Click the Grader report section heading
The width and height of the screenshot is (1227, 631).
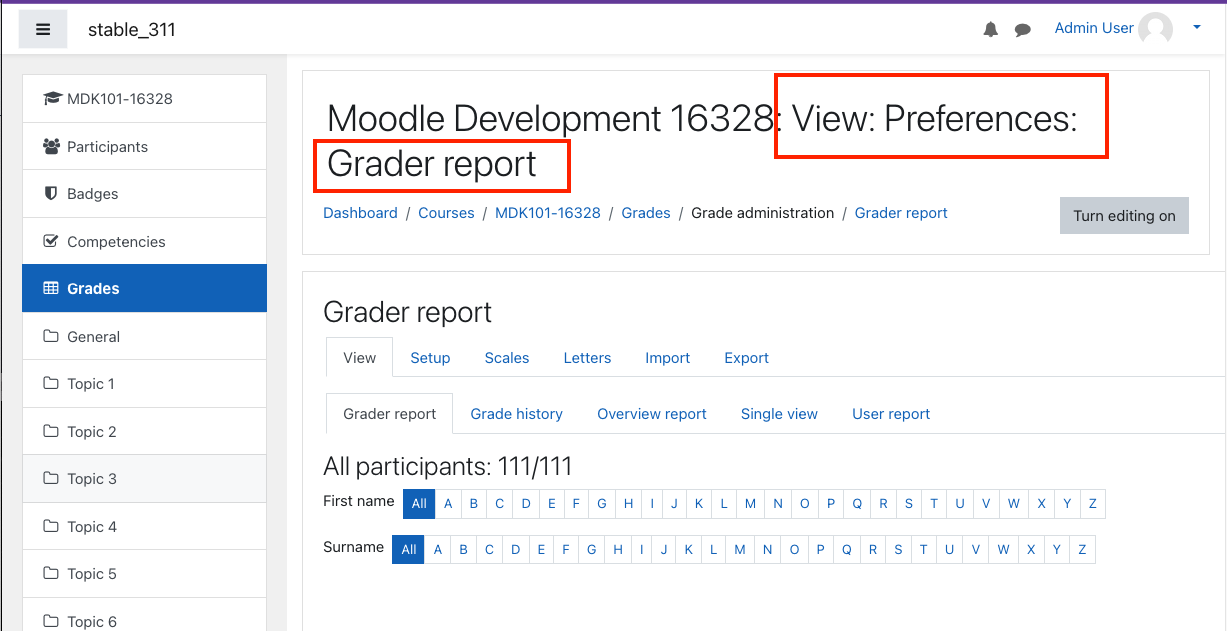[x=408, y=312]
